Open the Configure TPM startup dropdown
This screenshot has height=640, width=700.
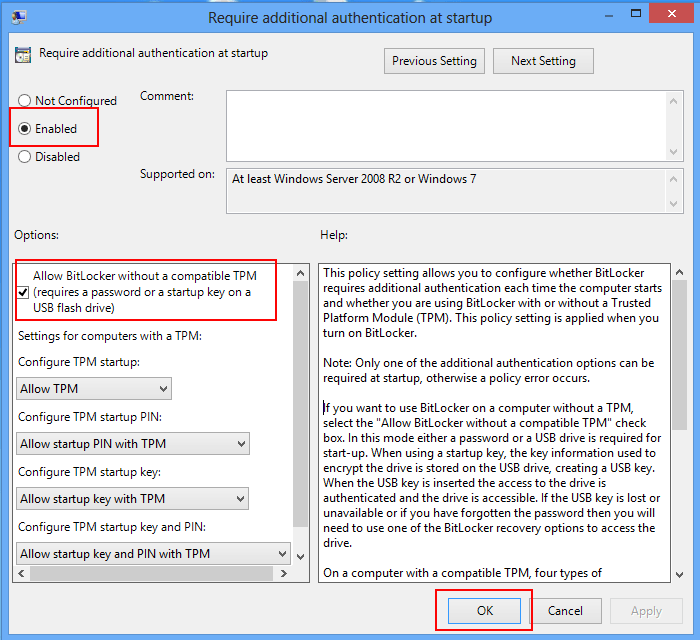94,389
